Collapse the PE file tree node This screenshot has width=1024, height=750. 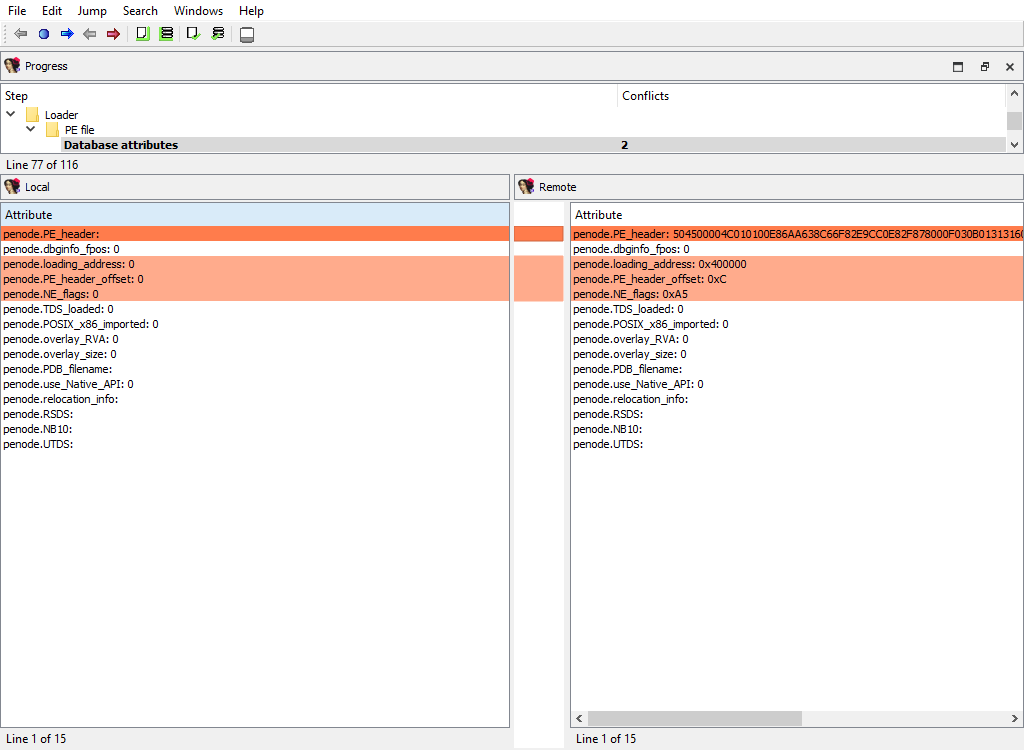31,130
